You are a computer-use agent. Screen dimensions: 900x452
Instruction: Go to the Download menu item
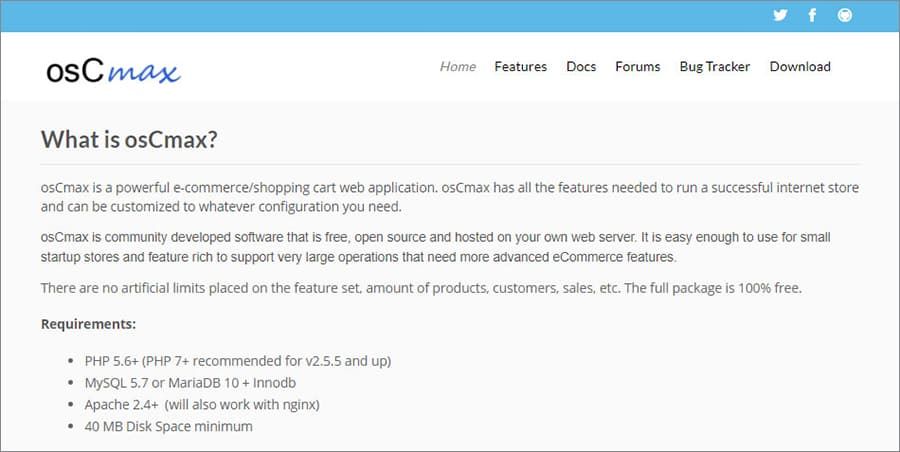pos(800,67)
